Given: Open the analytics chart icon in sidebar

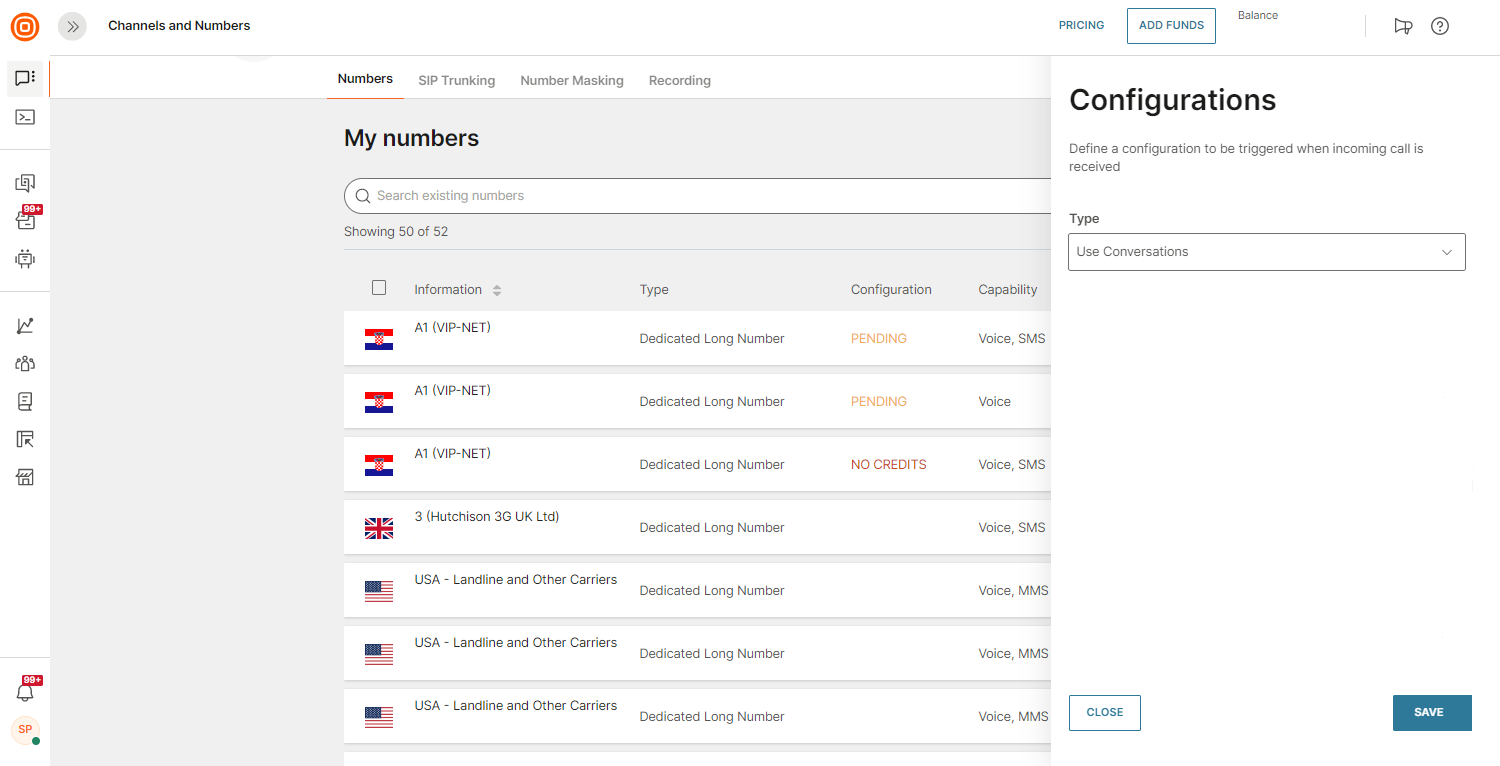Looking at the screenshot, I should point(25,326).
